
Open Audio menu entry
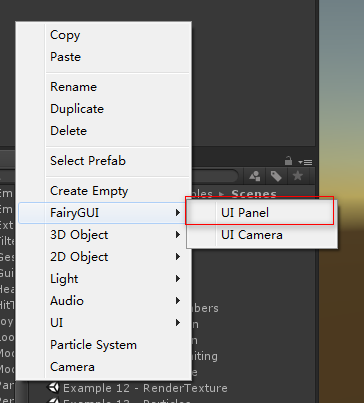pos(104,301)
